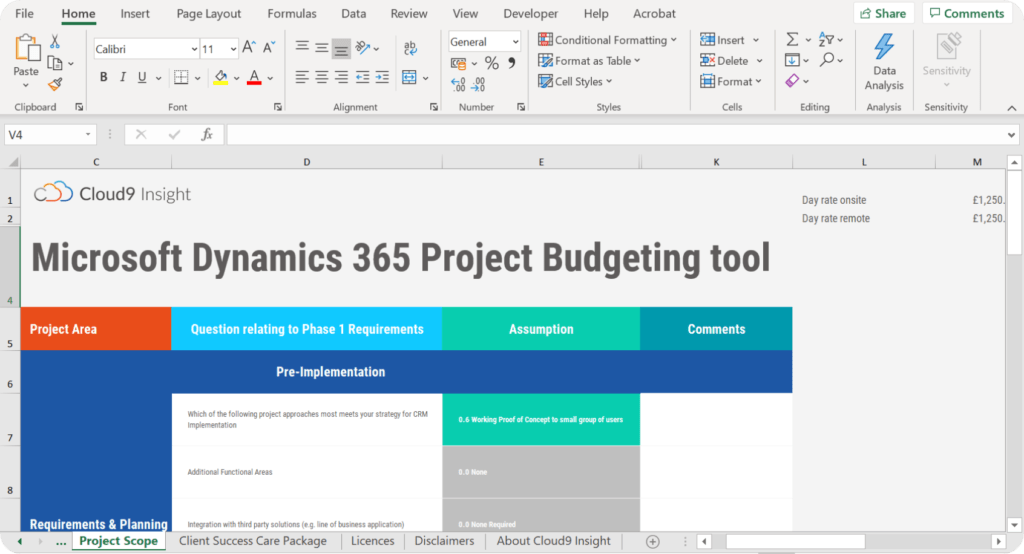1024x554 pixels.
Task: Click the Sort & Filter icon
Action: click(x=826, y=40)
